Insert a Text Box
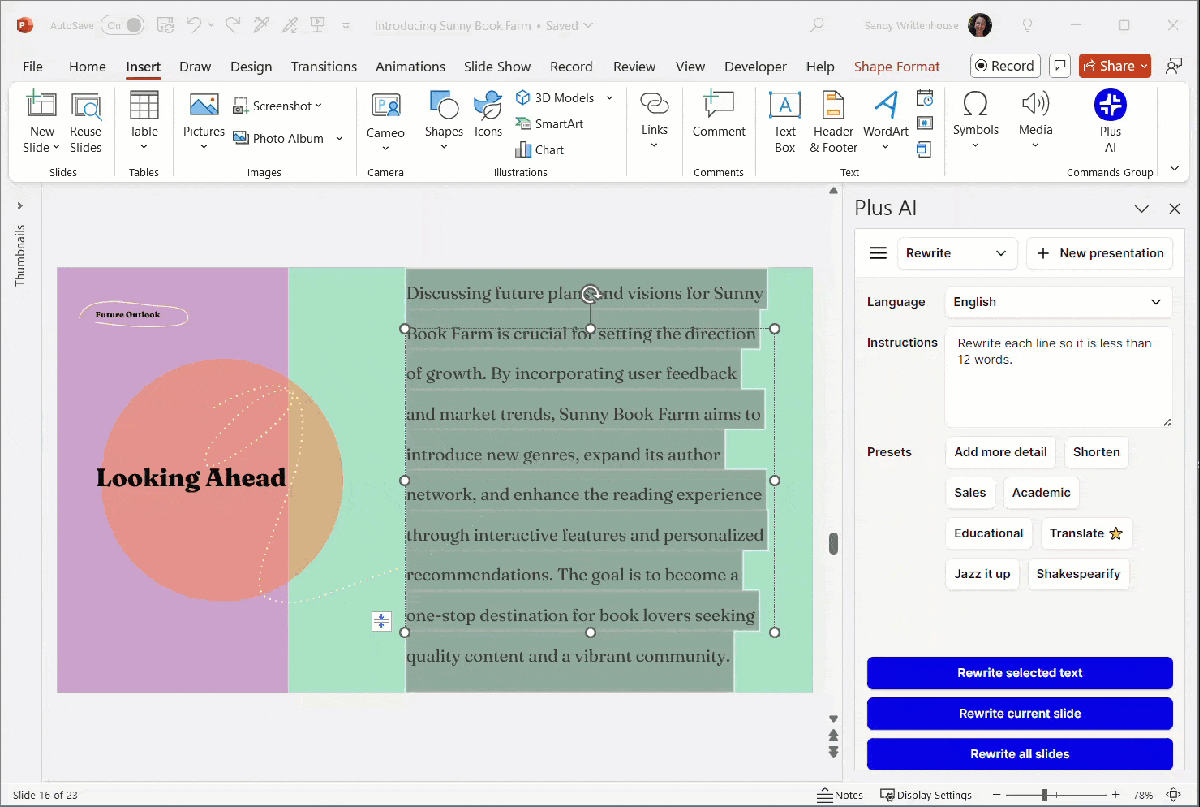Image resolution: width=1200 pixels, height=807 pixels. coord(784,119)
